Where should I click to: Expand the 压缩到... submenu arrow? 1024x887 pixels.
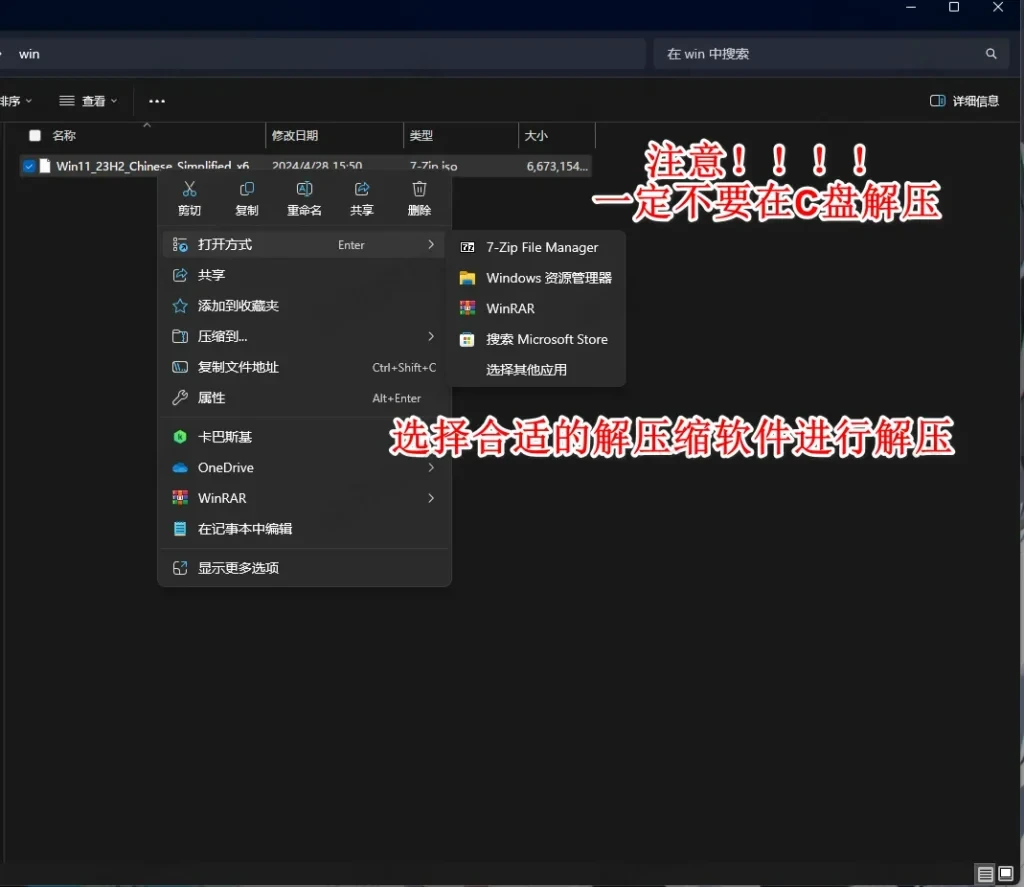pyautogui.click(x=431, y=336)
